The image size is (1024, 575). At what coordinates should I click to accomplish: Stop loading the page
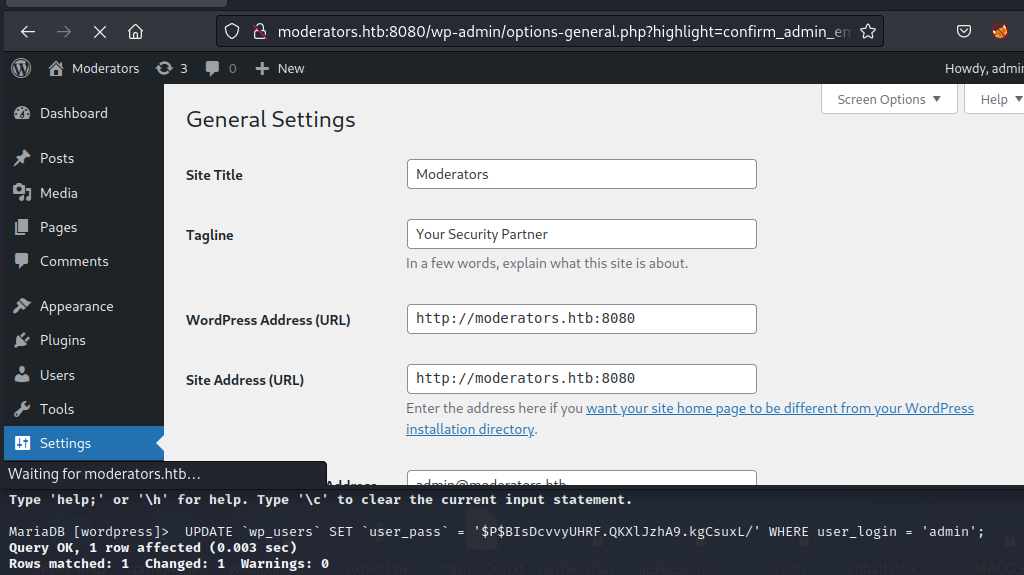99,31
